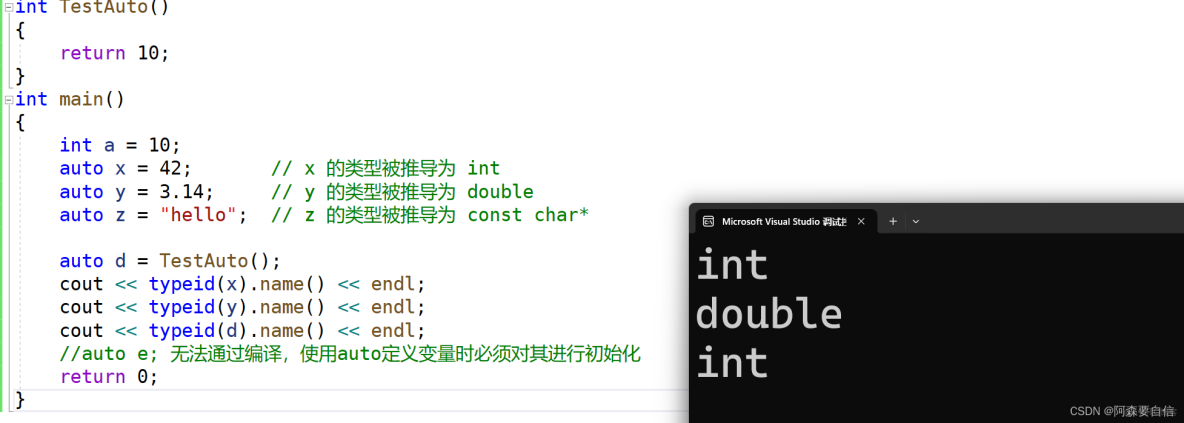Click the comment about x deduced as int
This screenshot has height=423, width=1184.
click(x=385, y=168)
